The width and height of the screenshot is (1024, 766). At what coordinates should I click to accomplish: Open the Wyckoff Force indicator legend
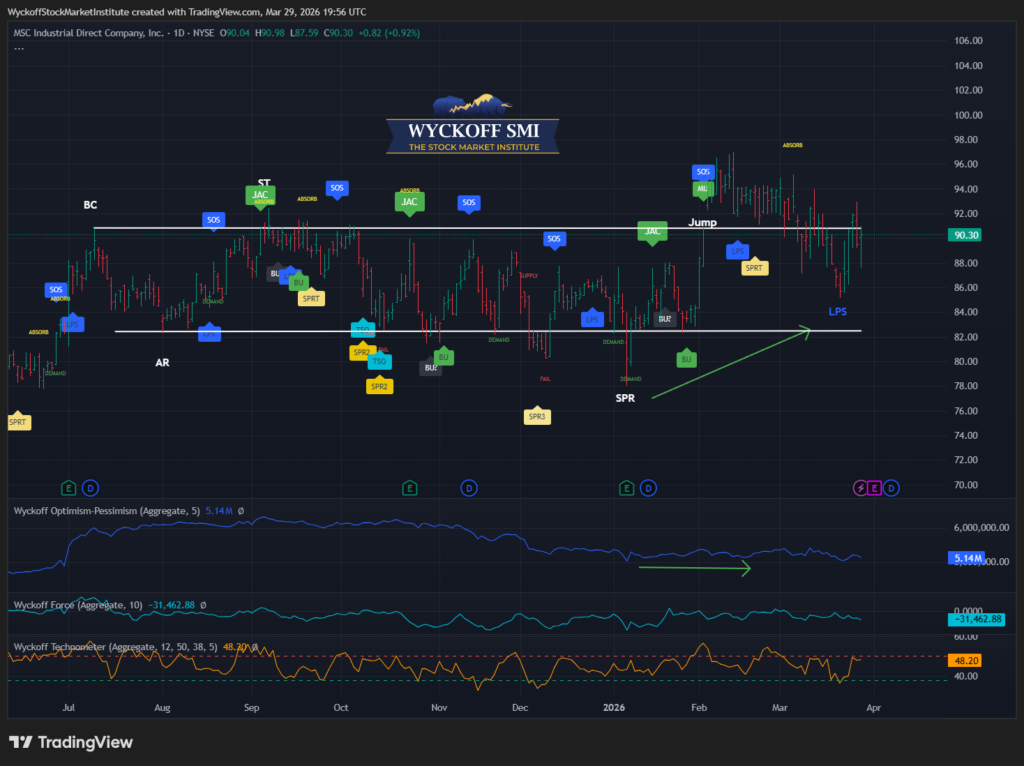coord(75,605)
